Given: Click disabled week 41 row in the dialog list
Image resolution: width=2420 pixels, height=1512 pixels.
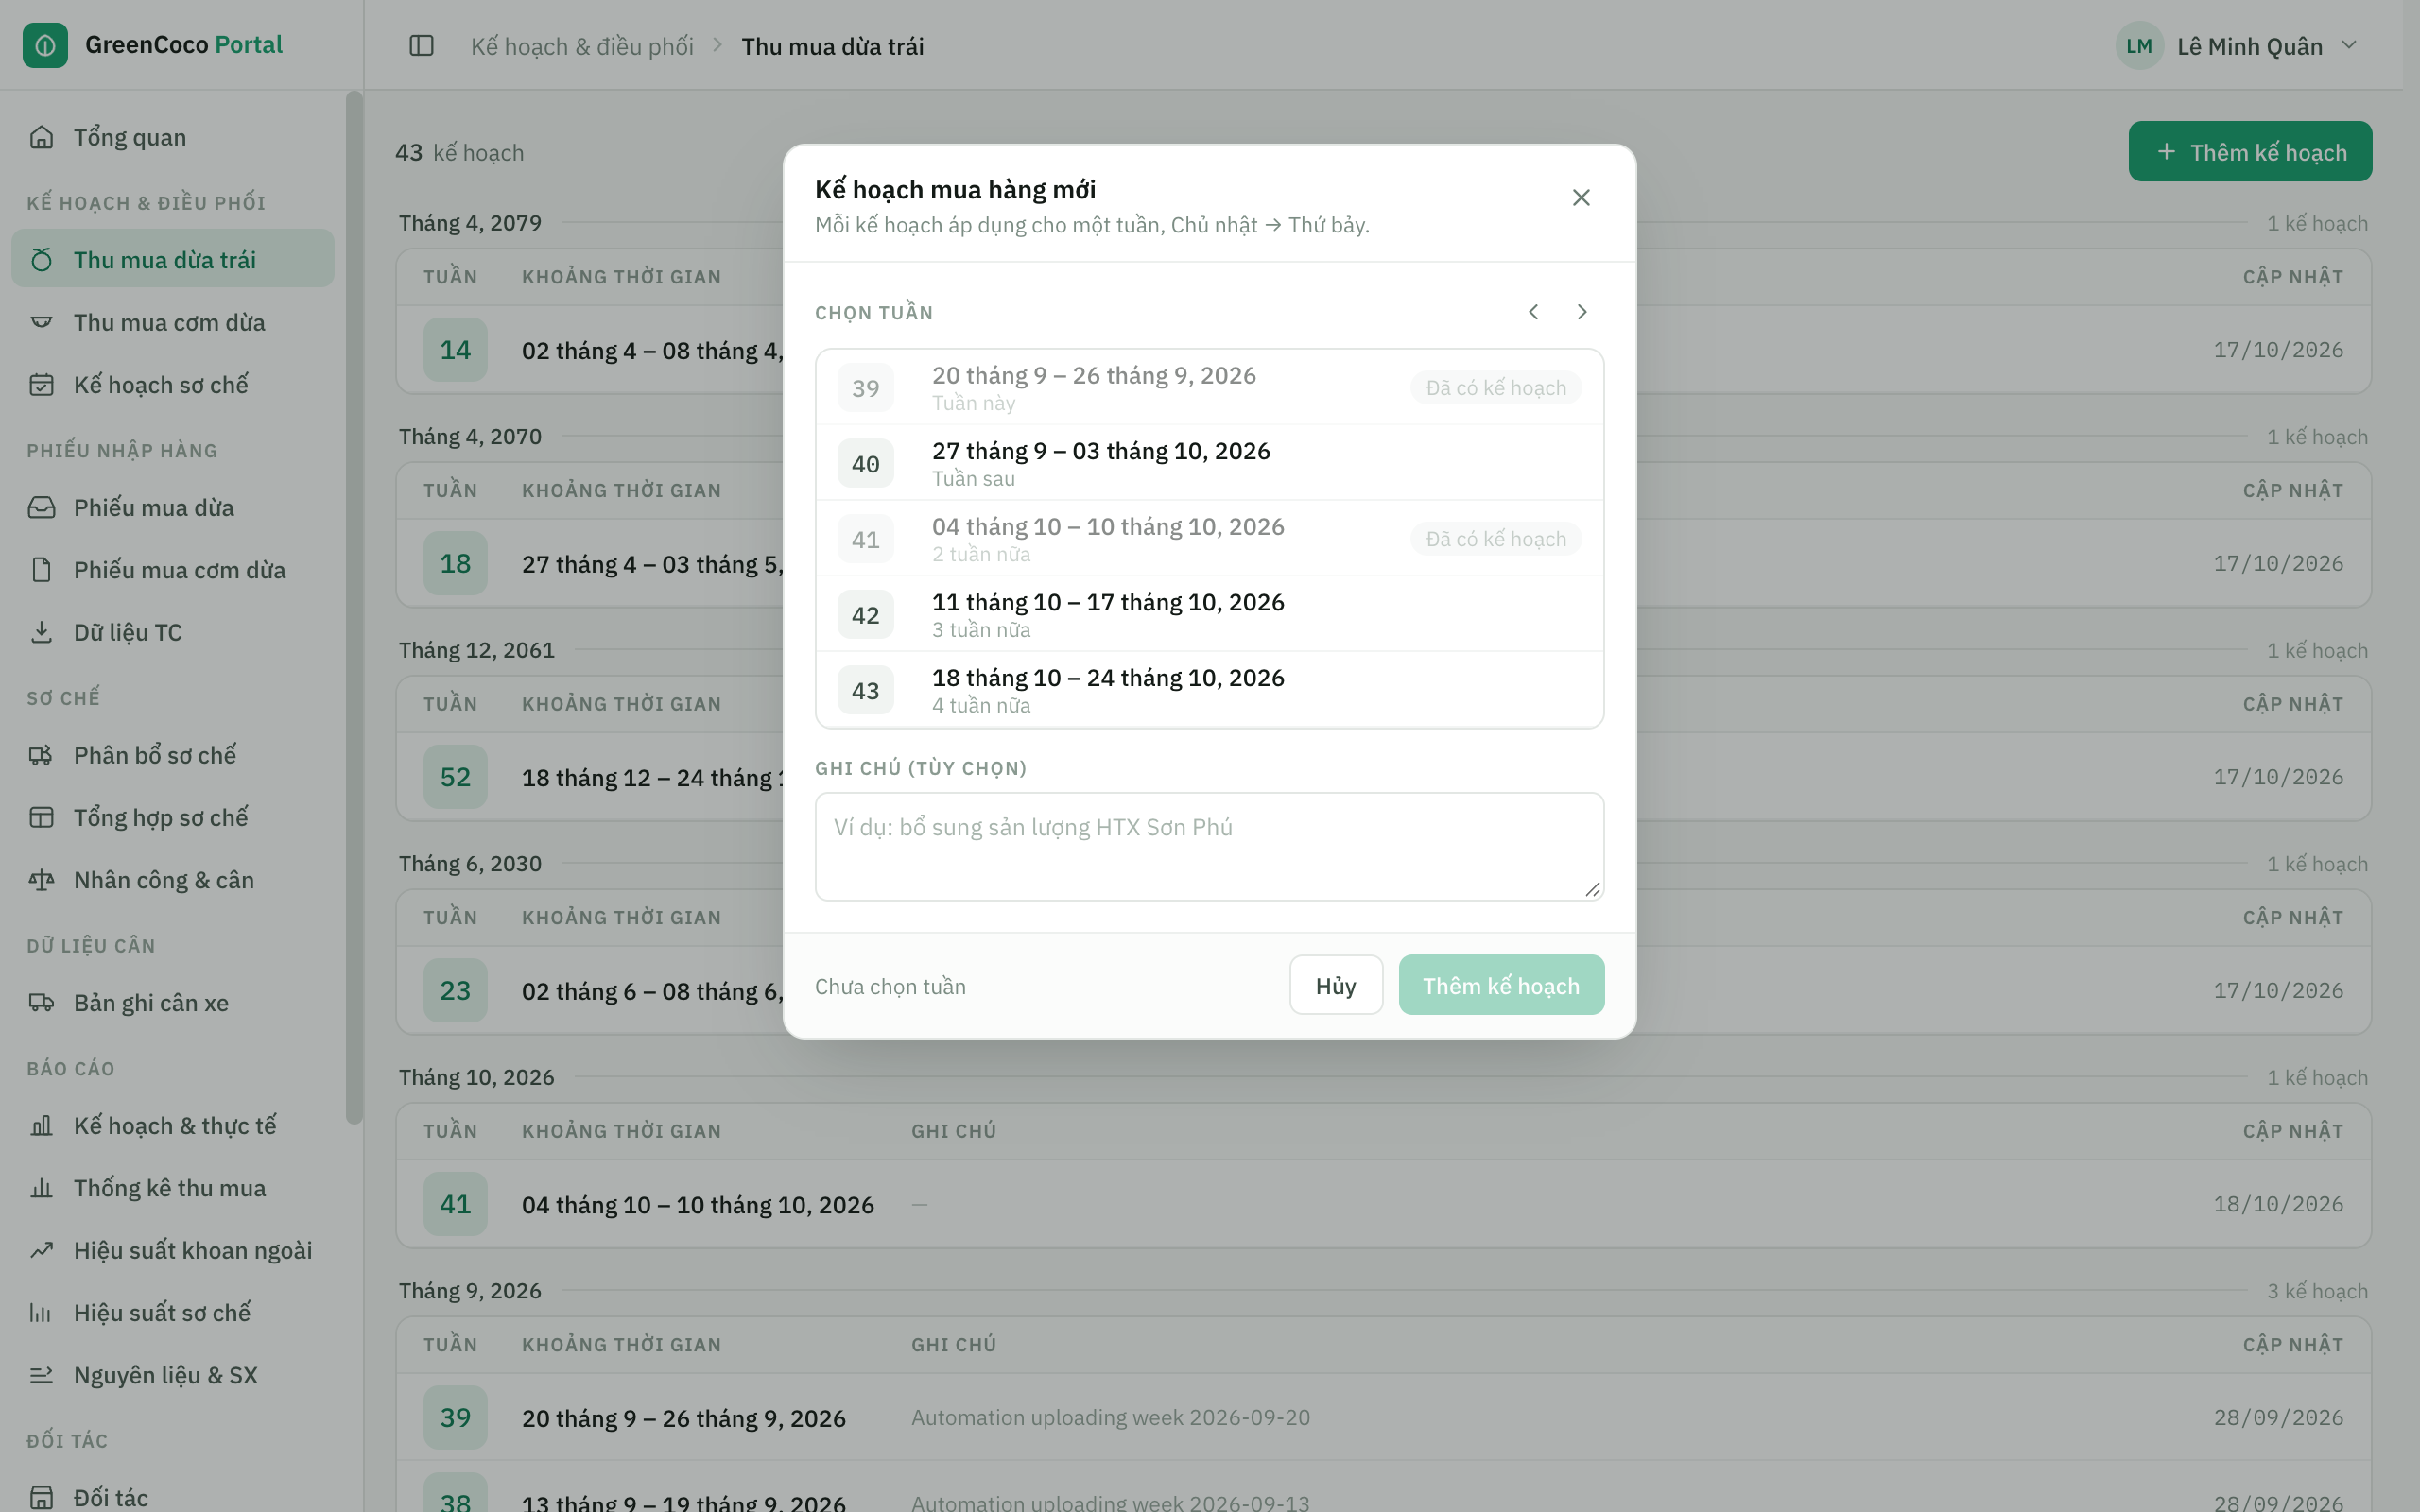Looking at the screenshot, I should pos(1209,539).
